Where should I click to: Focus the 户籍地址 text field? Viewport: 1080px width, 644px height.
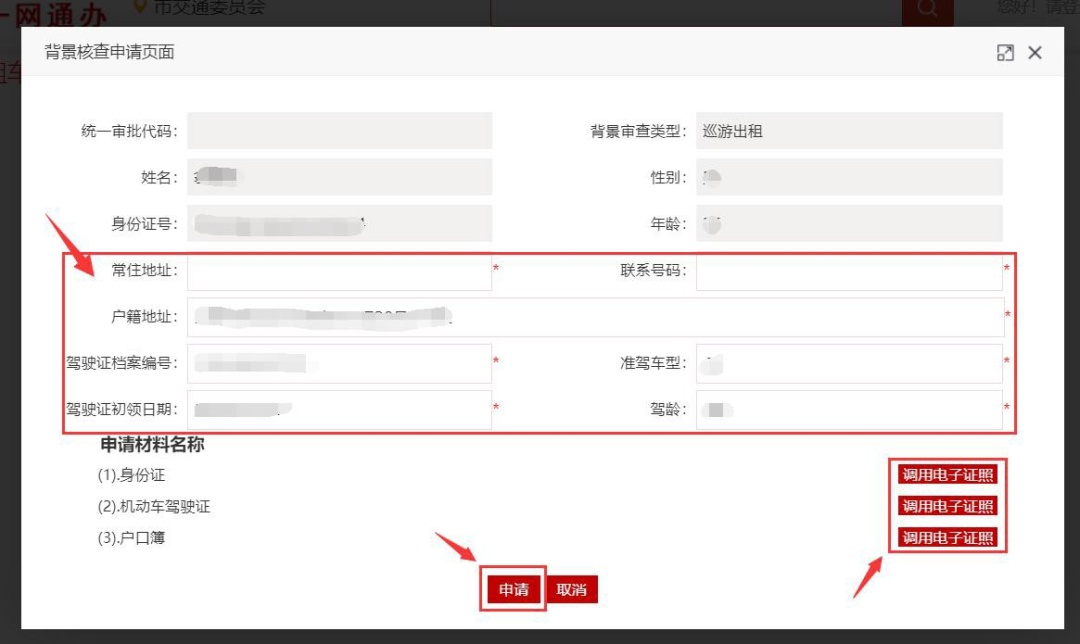pyautogui.click(x=595, y=317)
